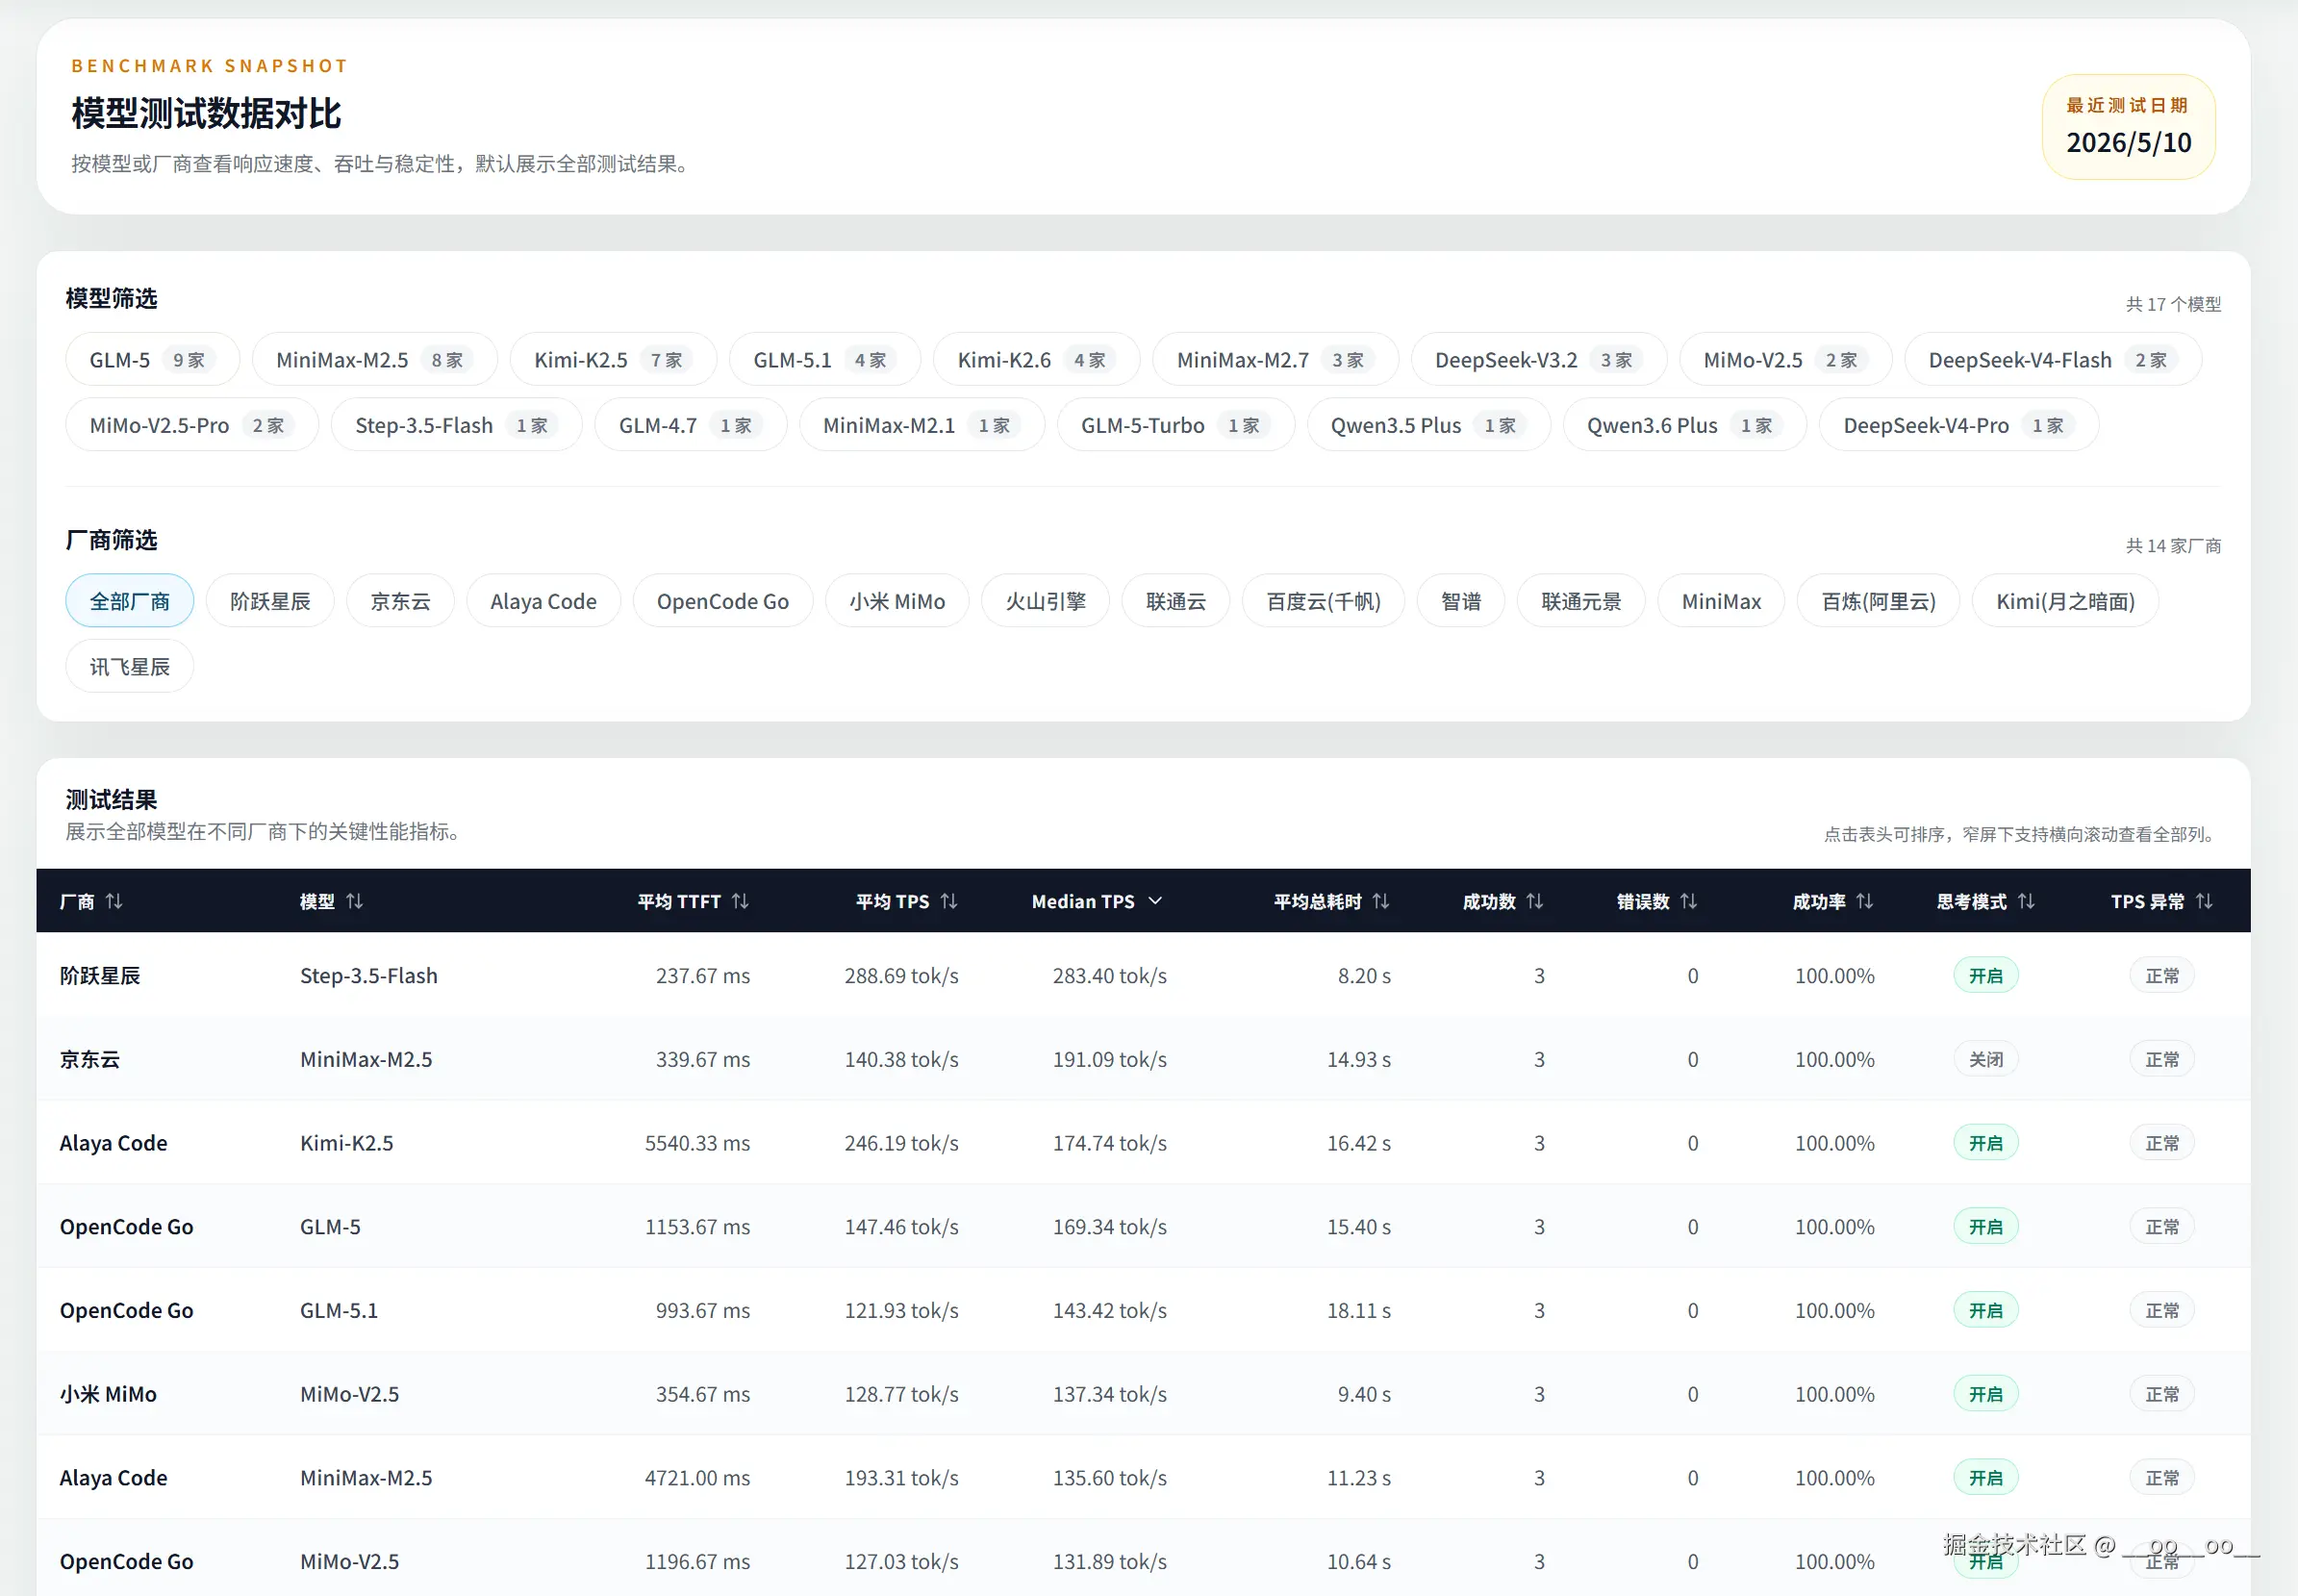Pick the 百炼(阿里云) vendor filter chip
Viewport: 2298px width, 1596px height.
pos(1878,601)
